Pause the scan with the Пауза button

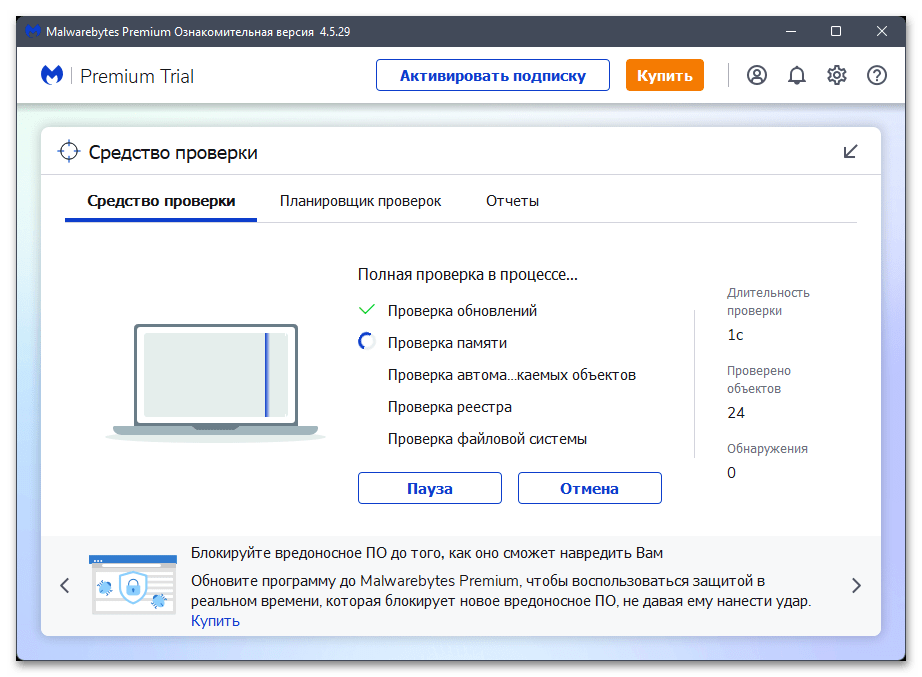[430, 488]
